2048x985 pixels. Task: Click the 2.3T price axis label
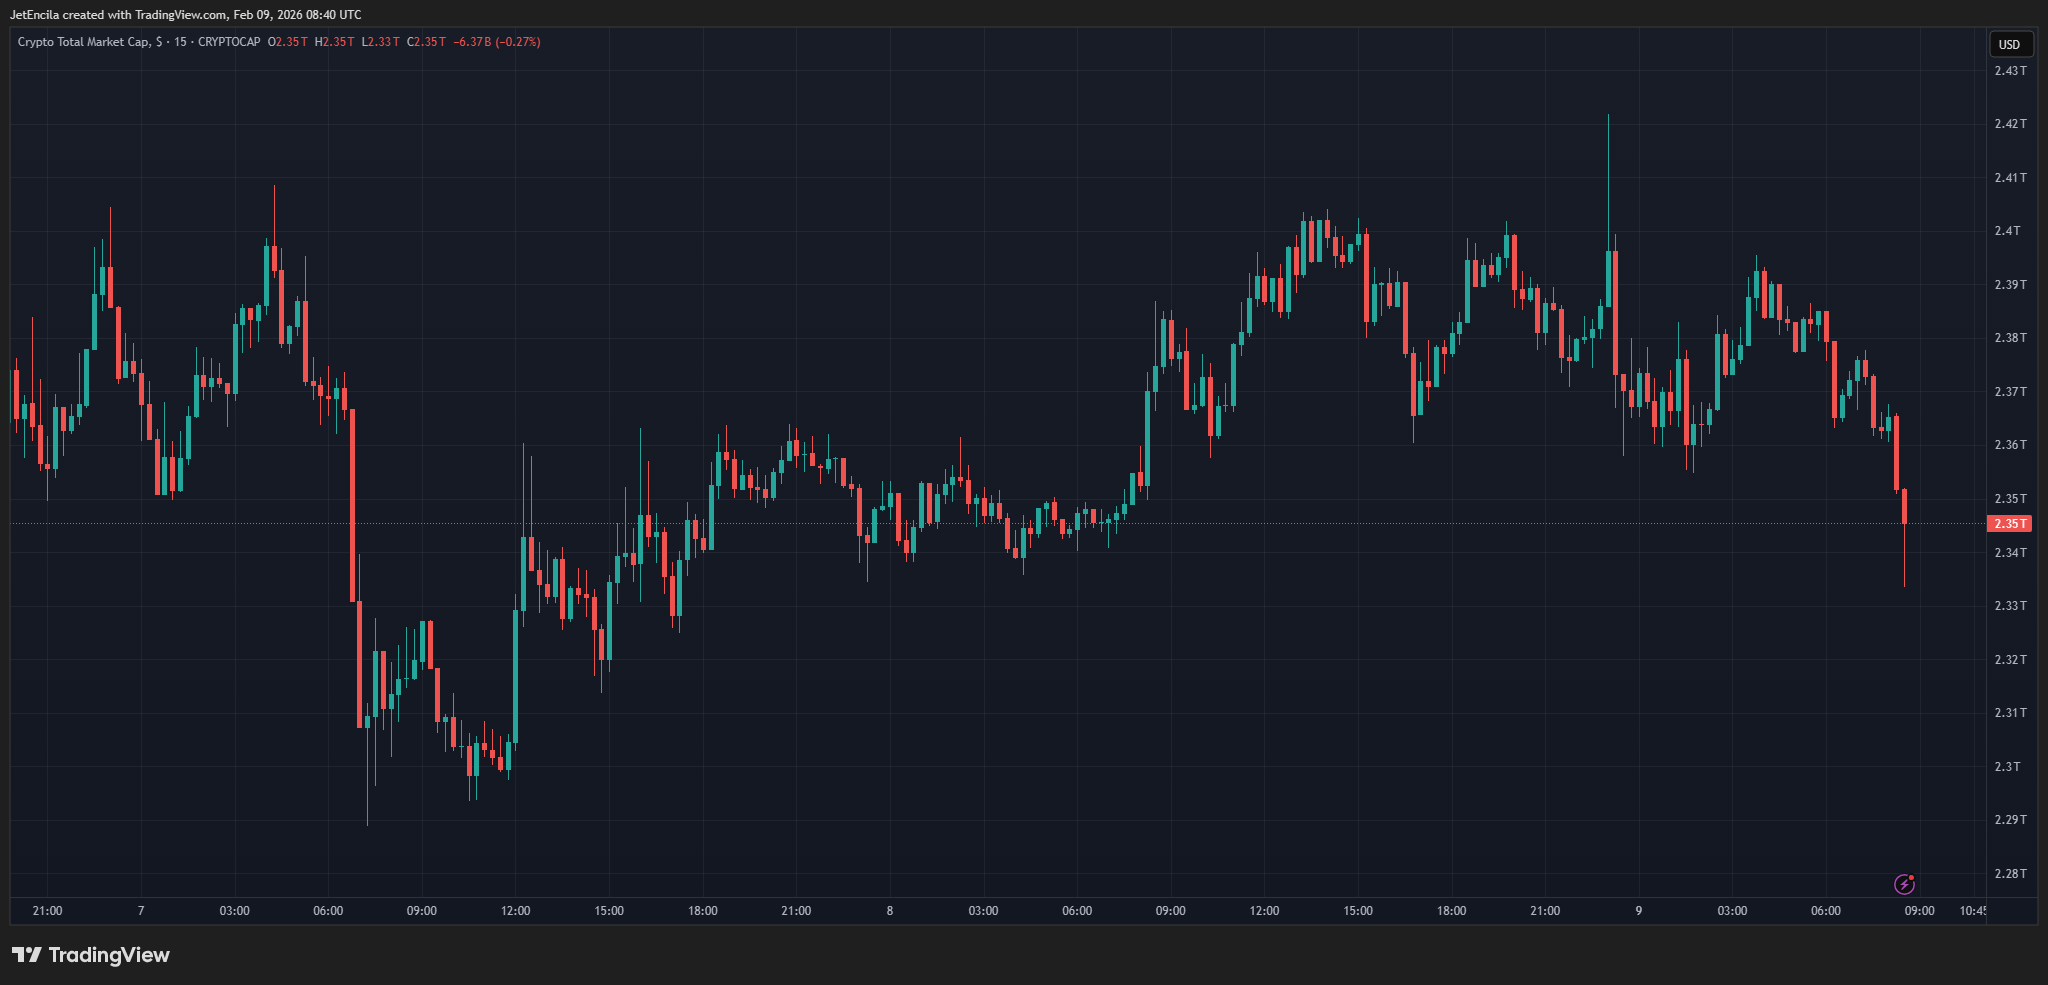2007,767
